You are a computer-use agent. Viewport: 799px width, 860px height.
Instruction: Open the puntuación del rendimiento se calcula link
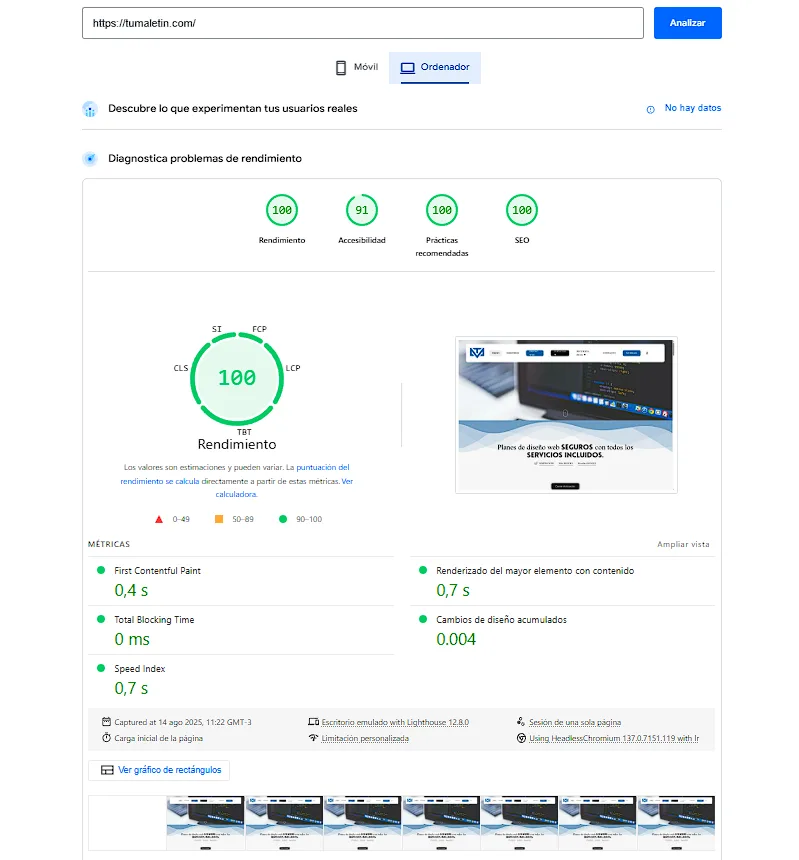pos(235,474)
